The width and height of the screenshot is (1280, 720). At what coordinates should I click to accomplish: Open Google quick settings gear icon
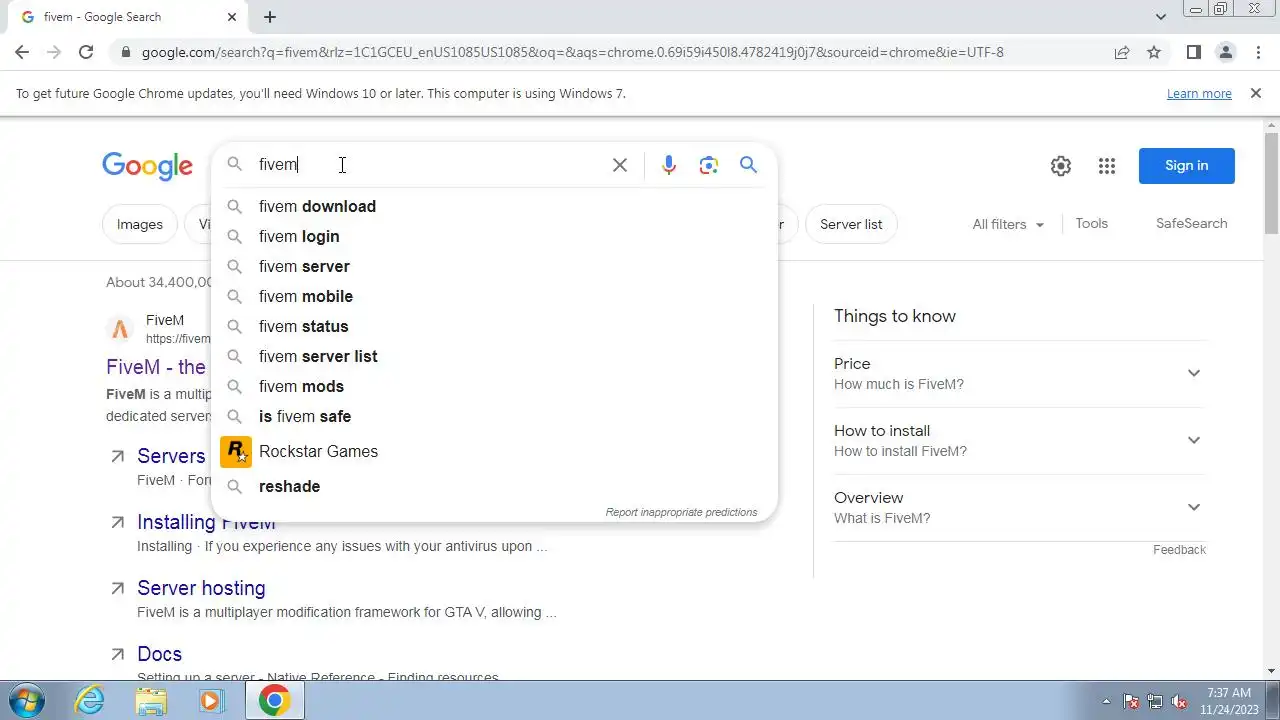click(1061, 166)
